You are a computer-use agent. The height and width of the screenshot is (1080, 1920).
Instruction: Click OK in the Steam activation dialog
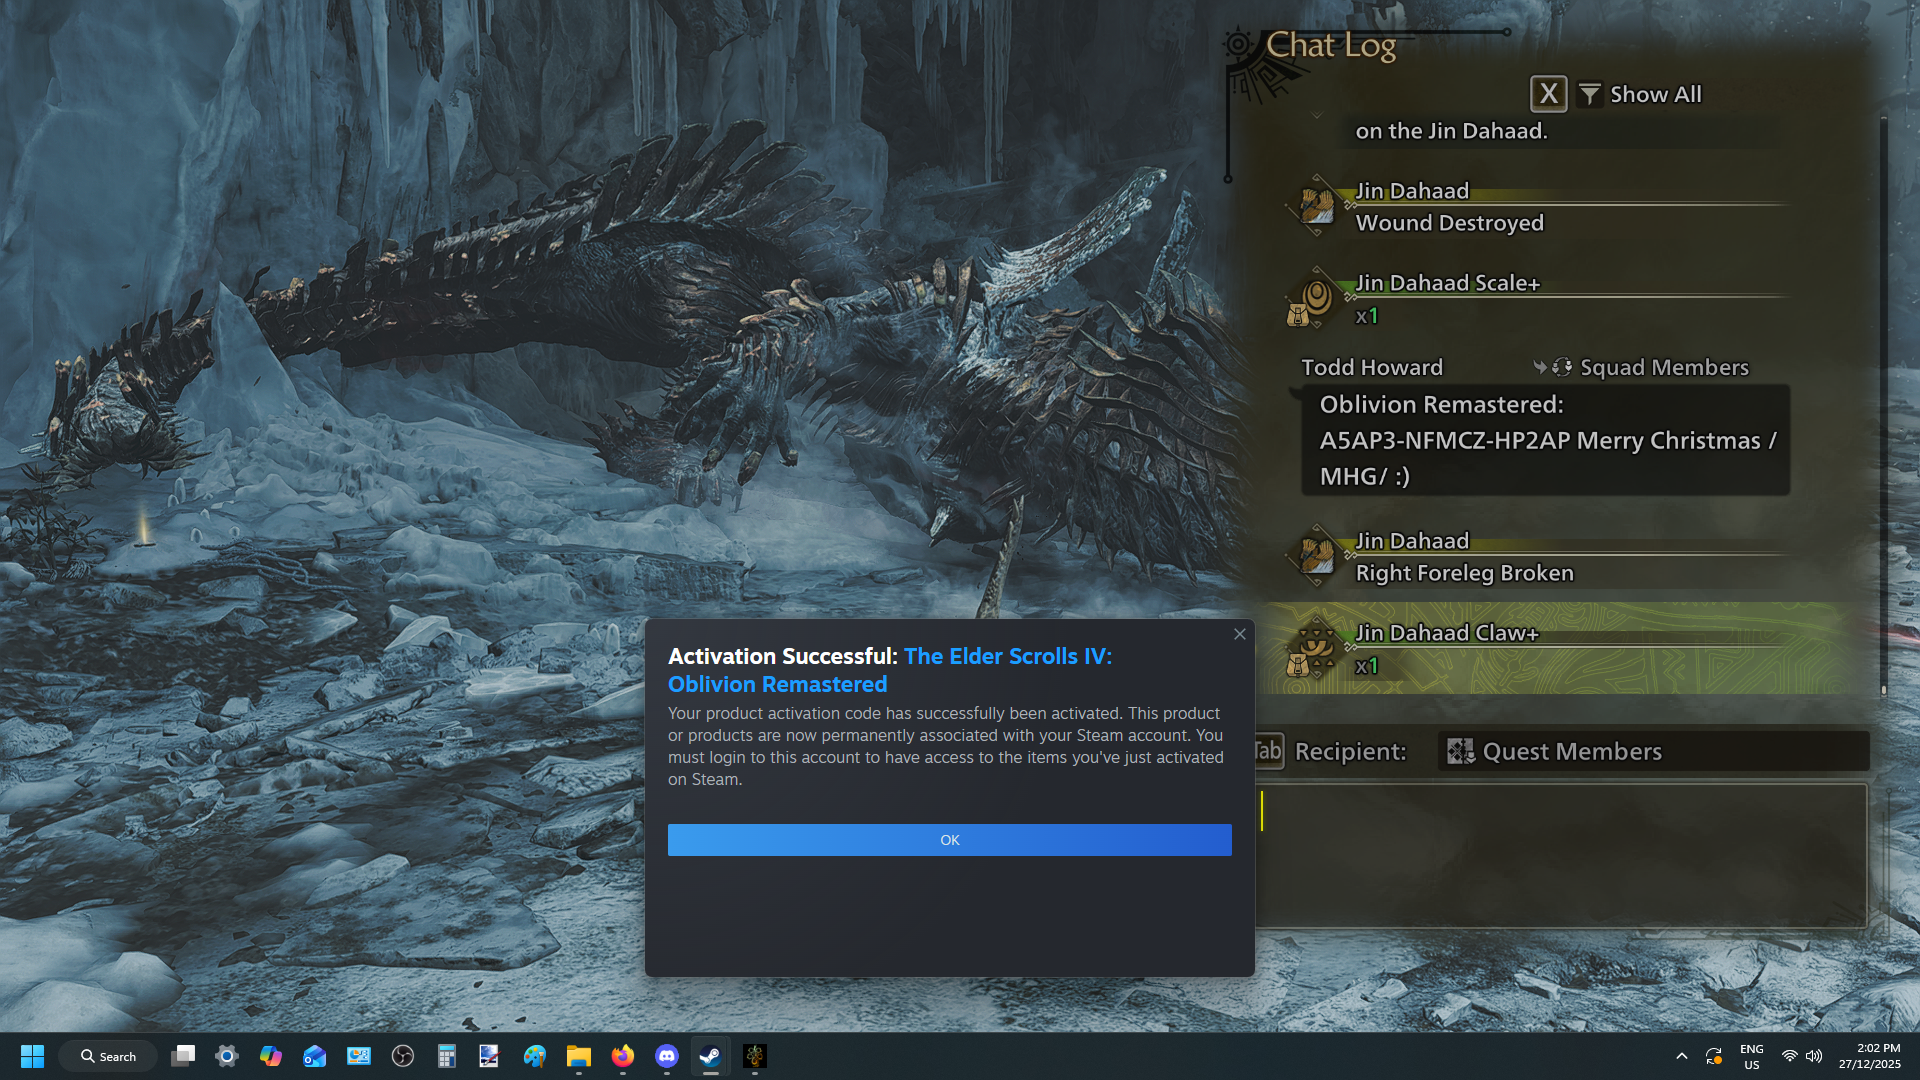click(949, 840)
